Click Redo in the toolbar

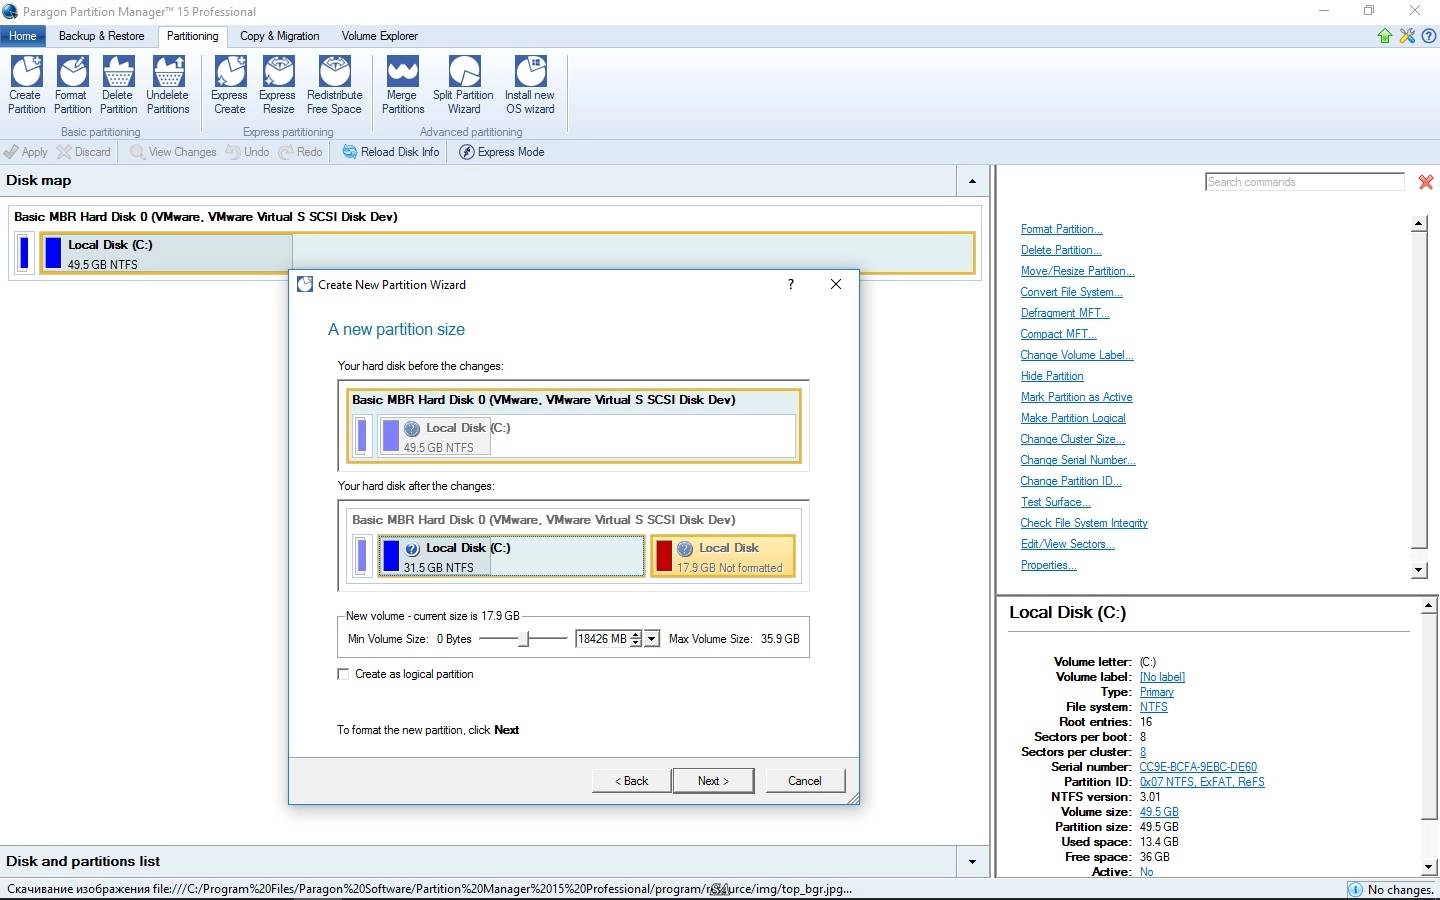301,152
